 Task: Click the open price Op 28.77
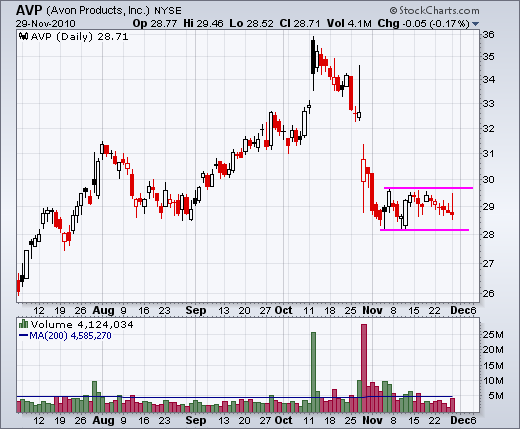(x=155, y=24)
